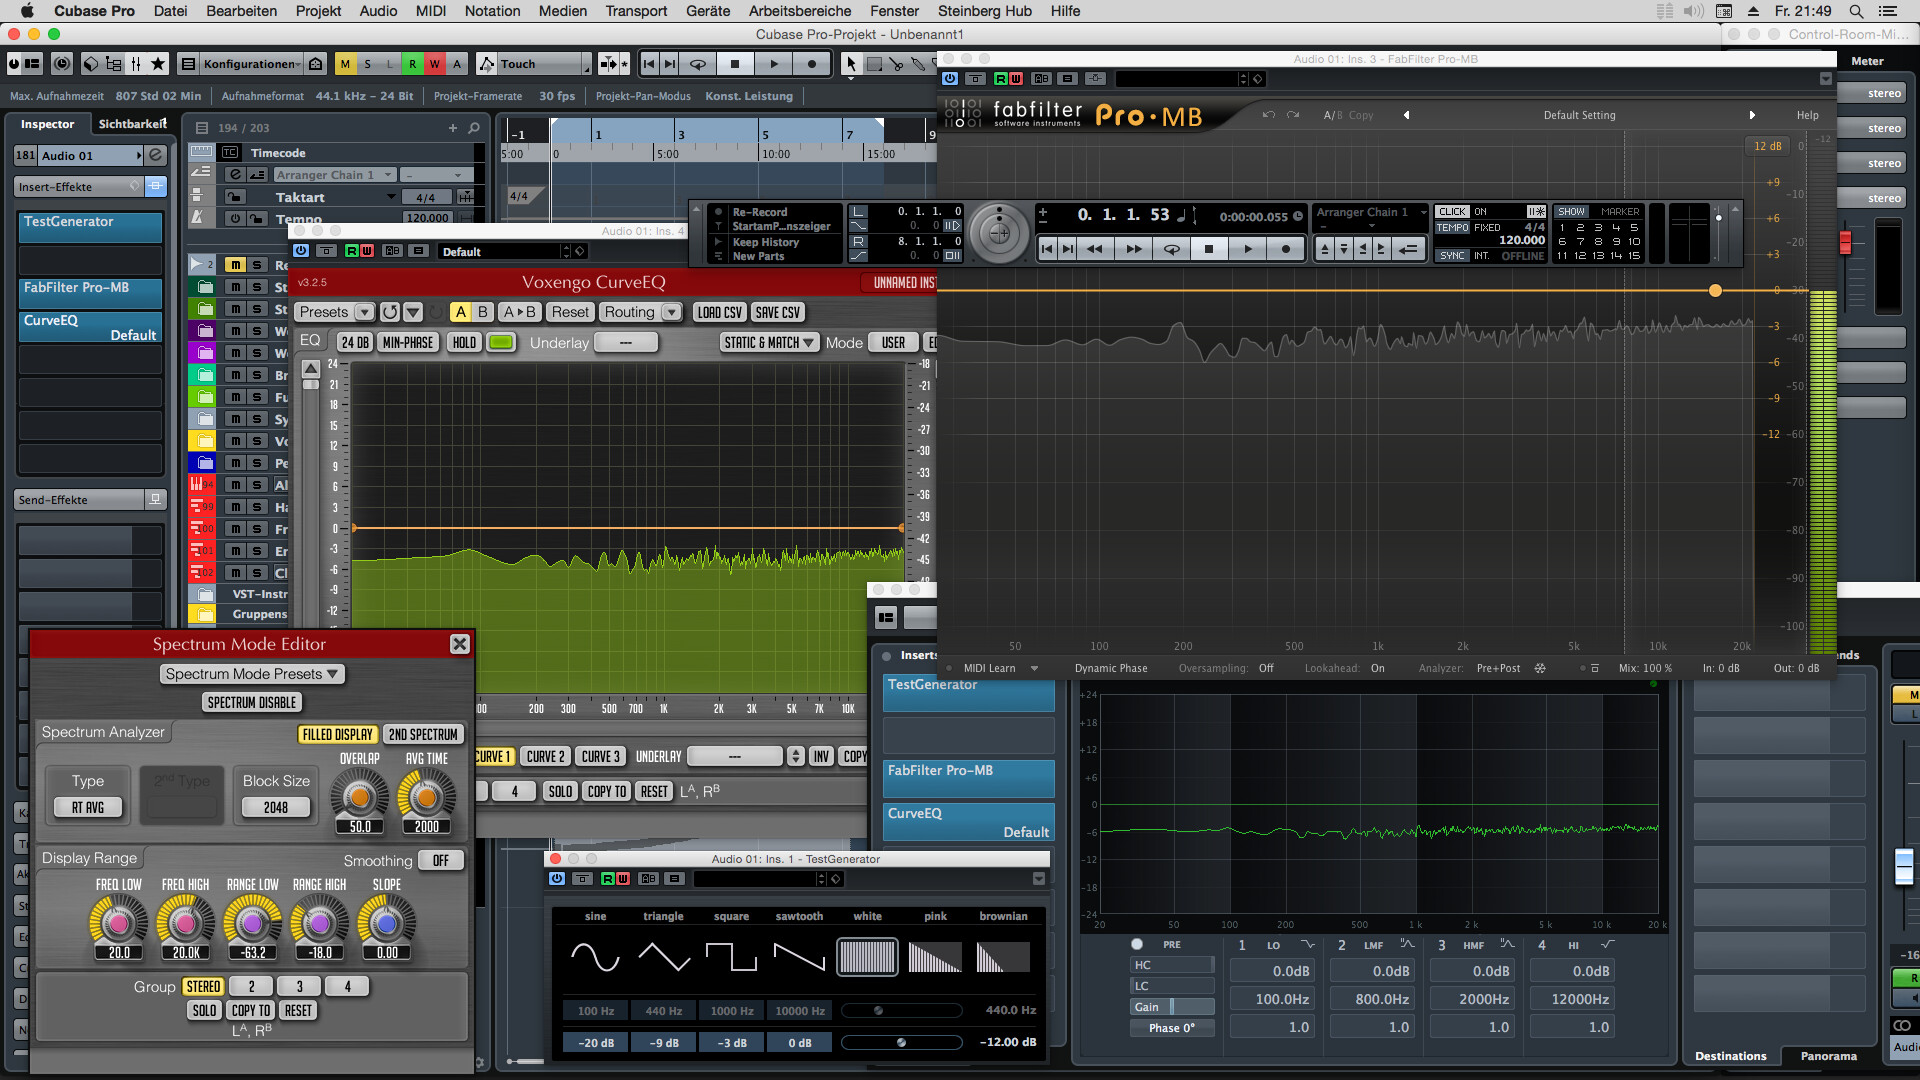Click the Help button in Pro-MB
This screenshot has height=1080, width=1920.
point(1807,115)
